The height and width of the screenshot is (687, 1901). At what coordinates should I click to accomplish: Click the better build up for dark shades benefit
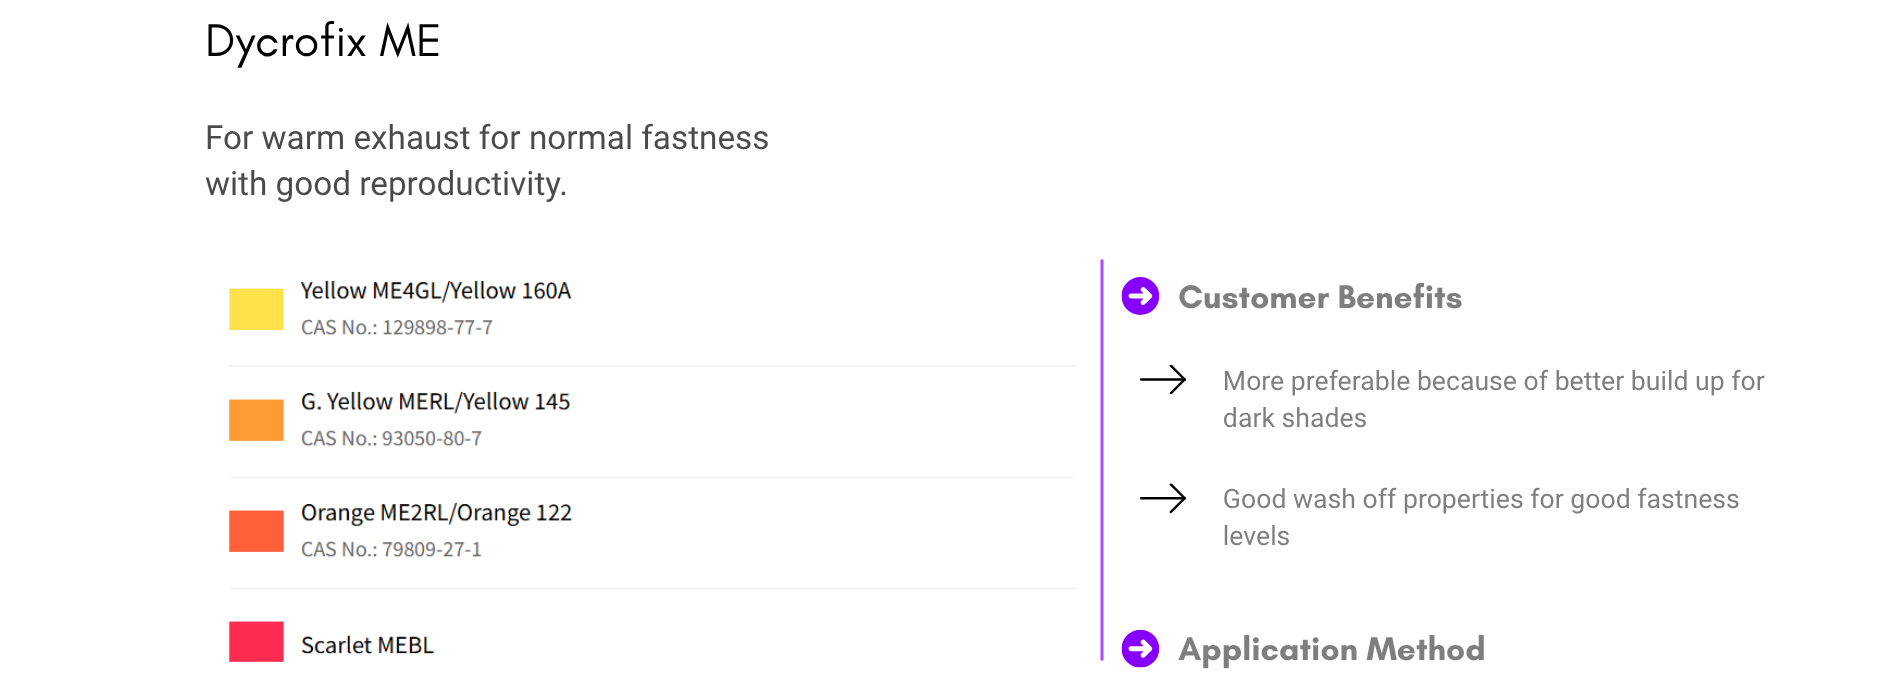click(x=1493, y=399)
